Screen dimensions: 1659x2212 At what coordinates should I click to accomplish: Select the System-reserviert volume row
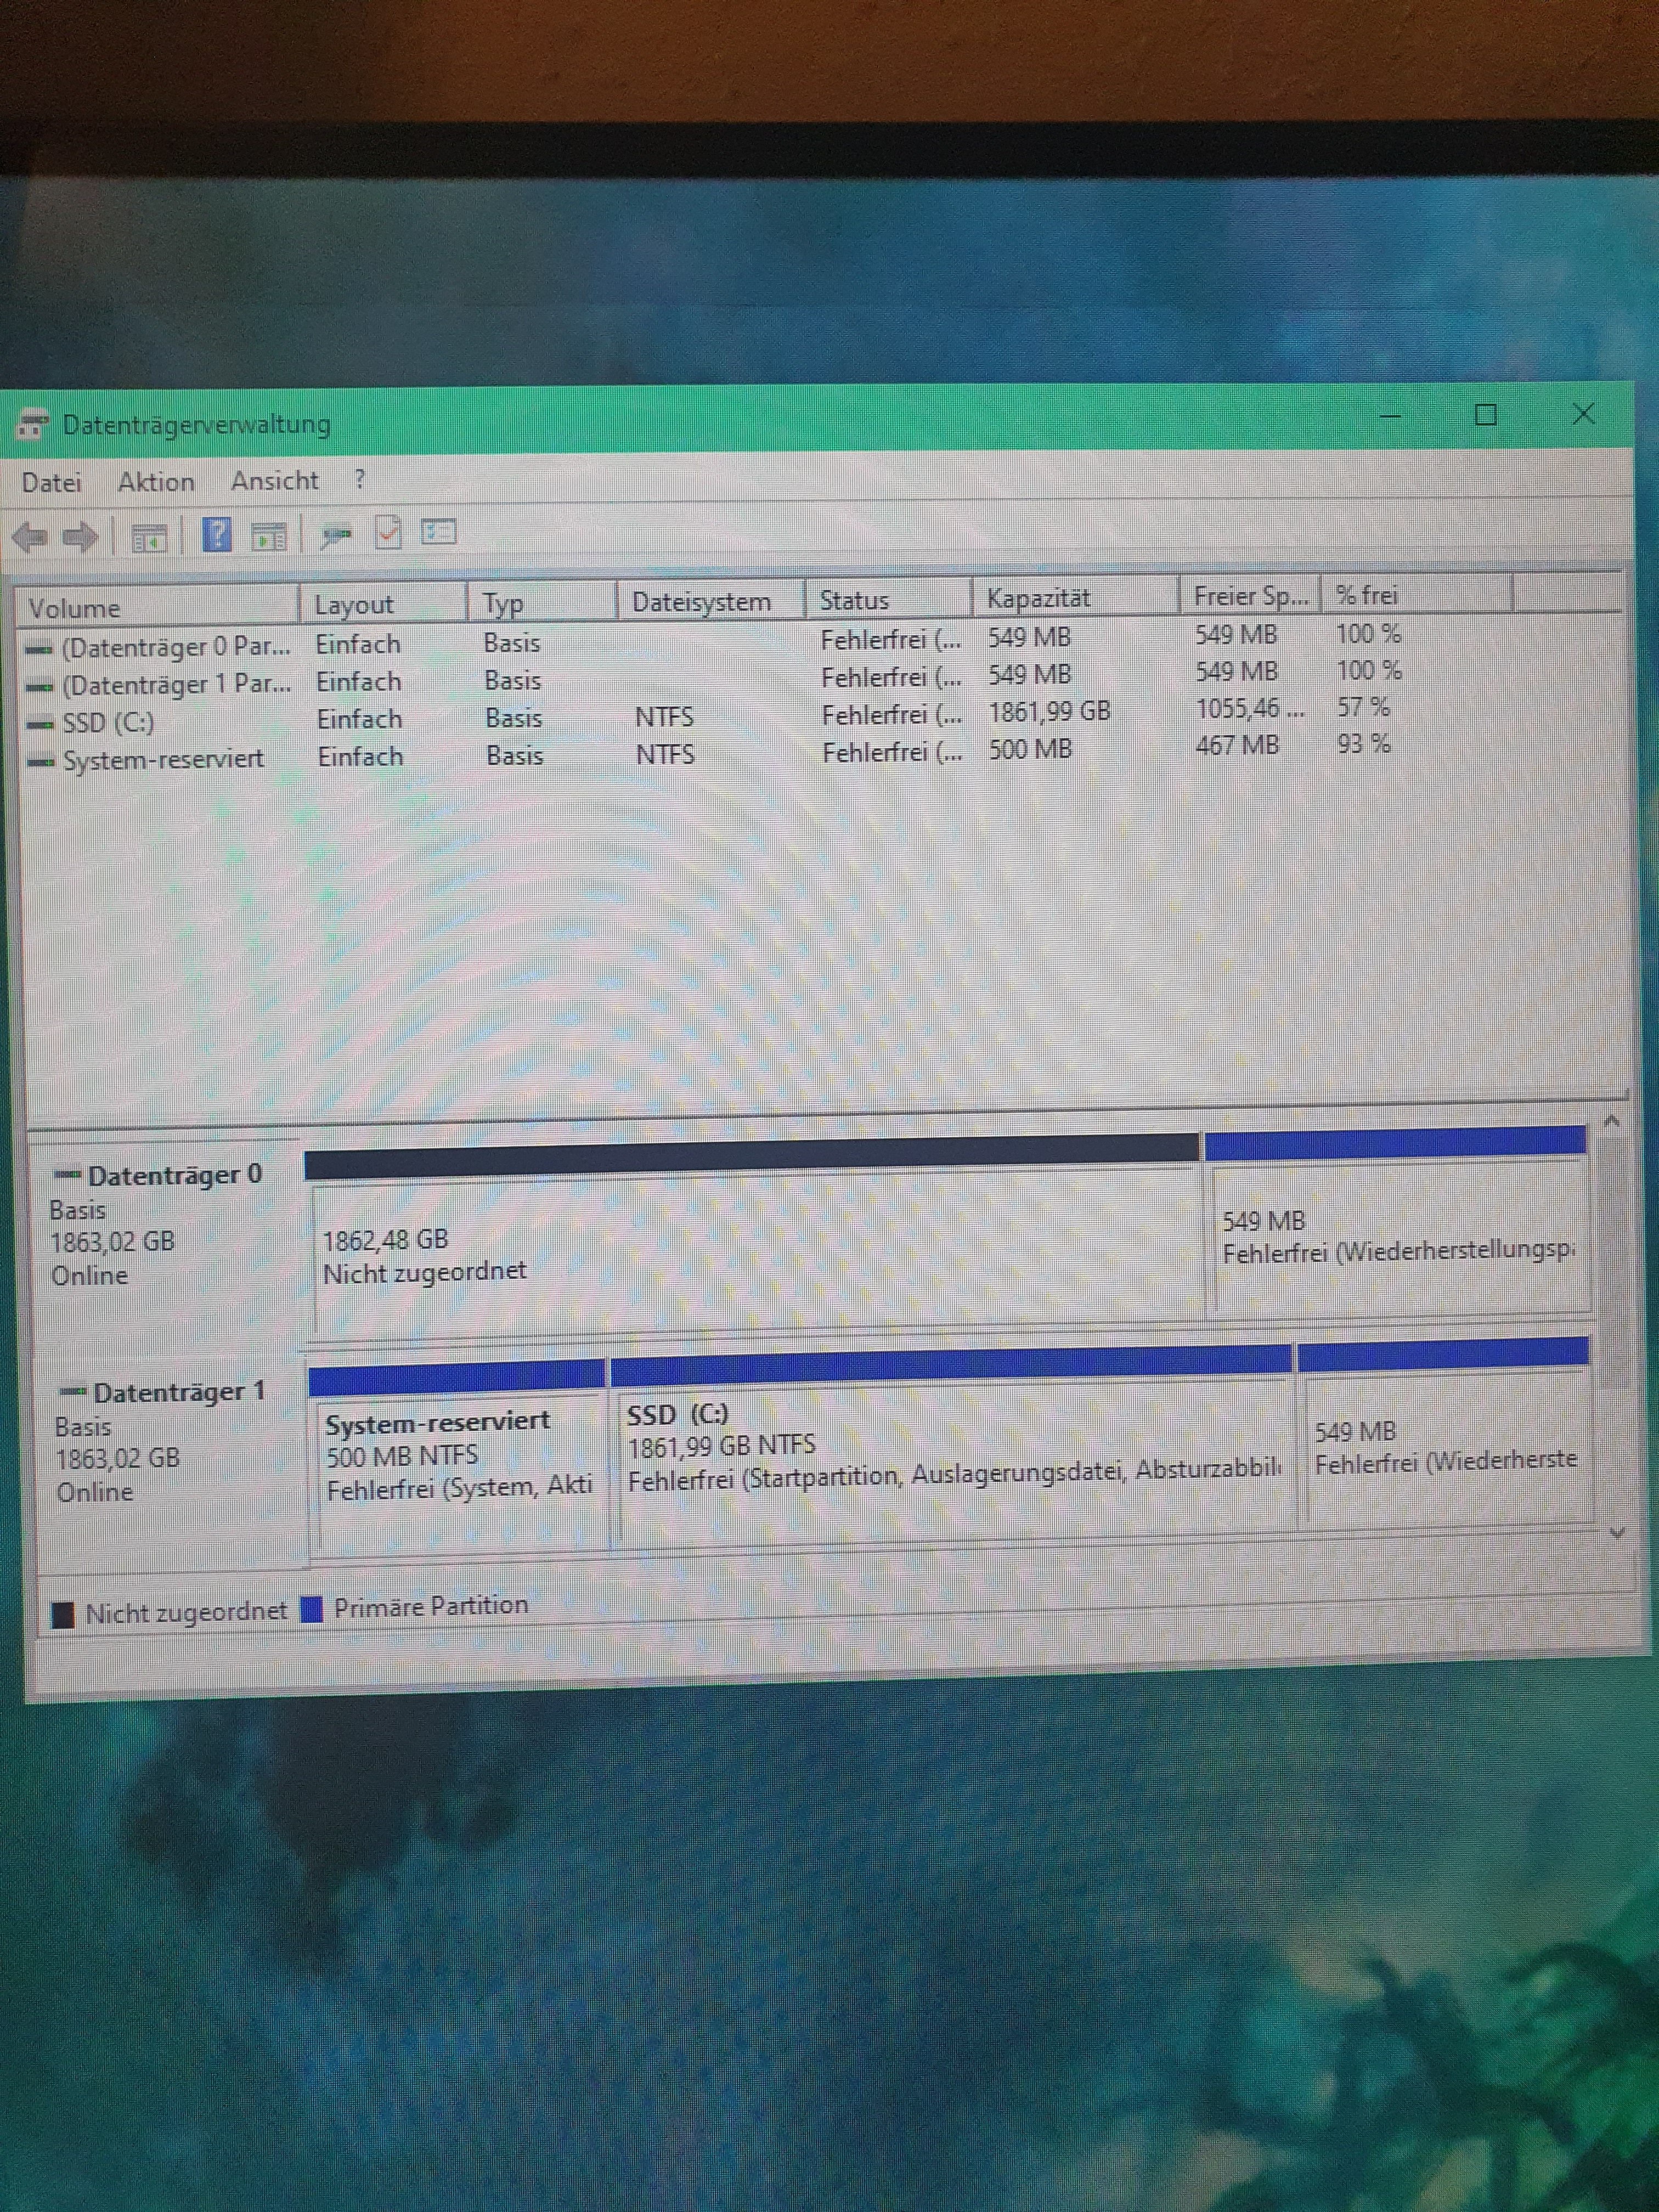click(x=163, y=760)
